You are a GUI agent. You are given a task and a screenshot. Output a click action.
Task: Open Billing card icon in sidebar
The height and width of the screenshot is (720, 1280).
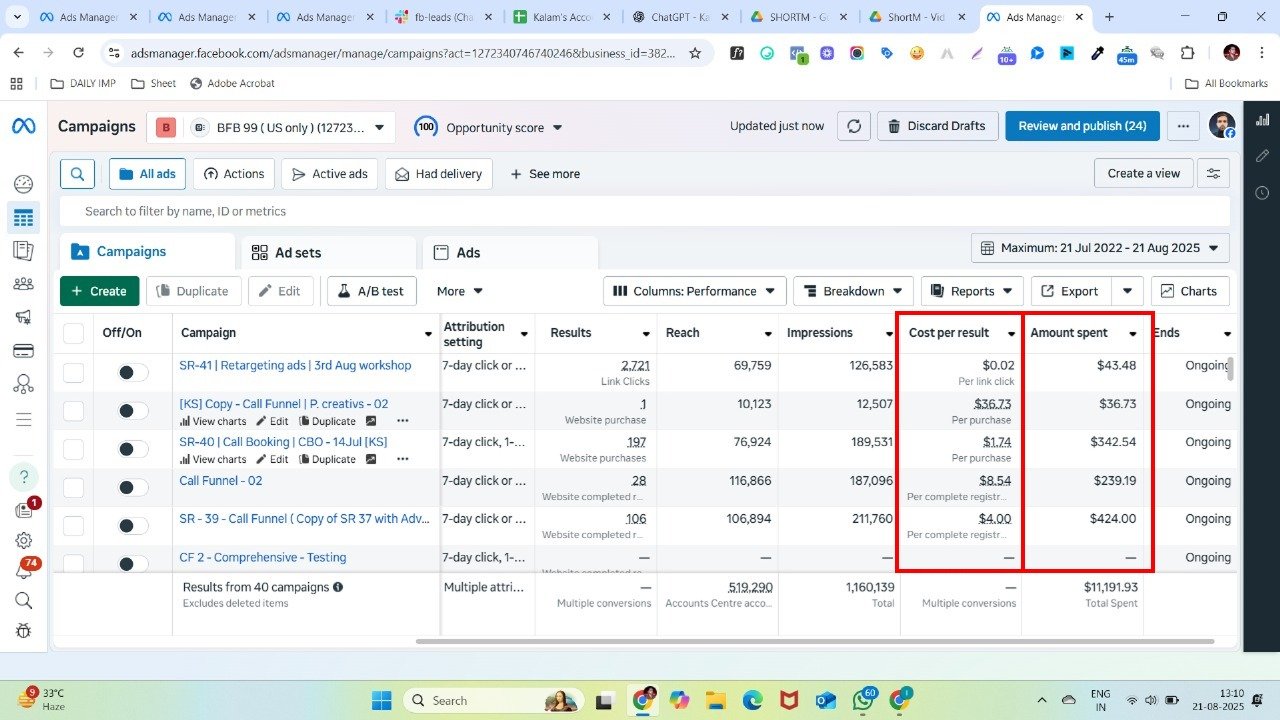tap(23, 351)
